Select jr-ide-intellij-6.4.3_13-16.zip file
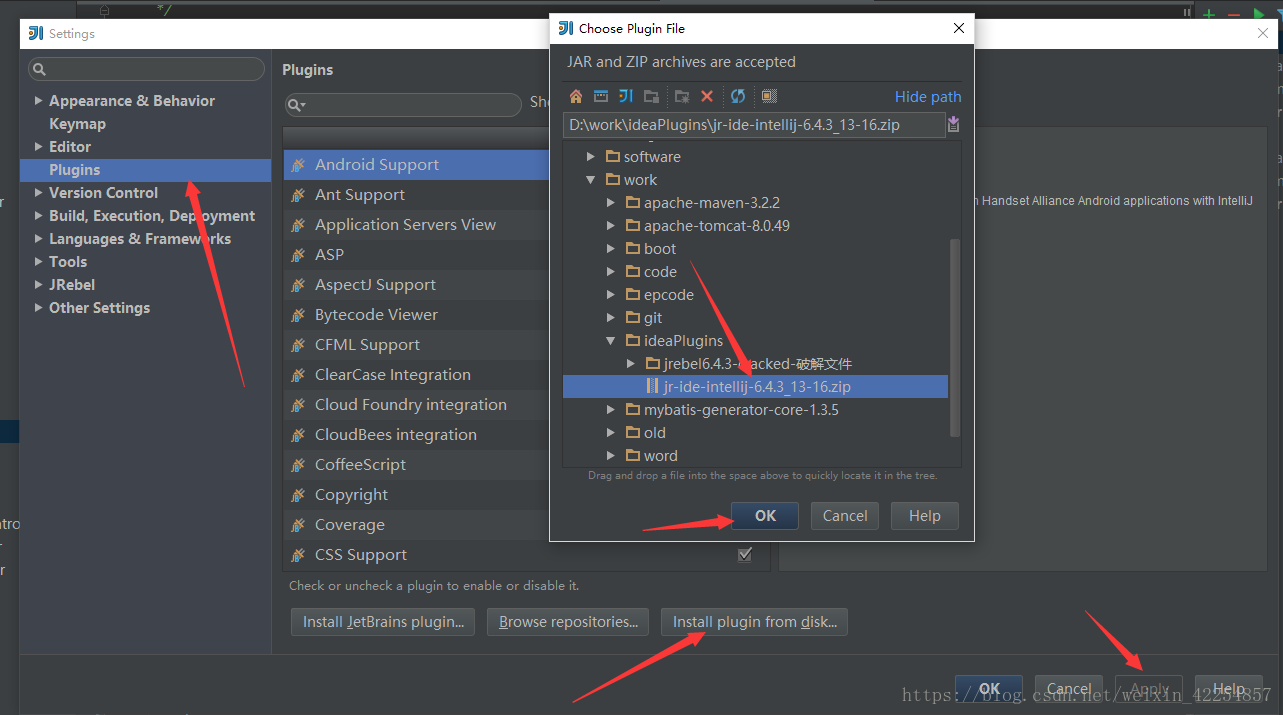The height and width of the screenshot is (715, 1283). pos(755,387)
